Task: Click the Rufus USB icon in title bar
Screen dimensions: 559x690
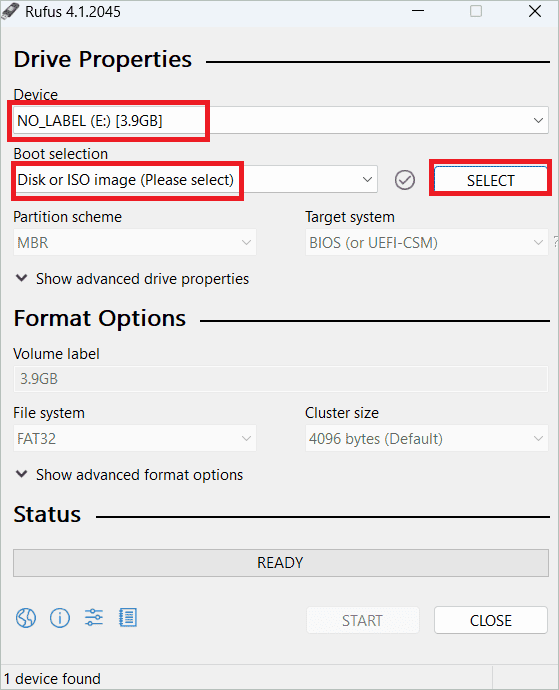Action: 10,11
